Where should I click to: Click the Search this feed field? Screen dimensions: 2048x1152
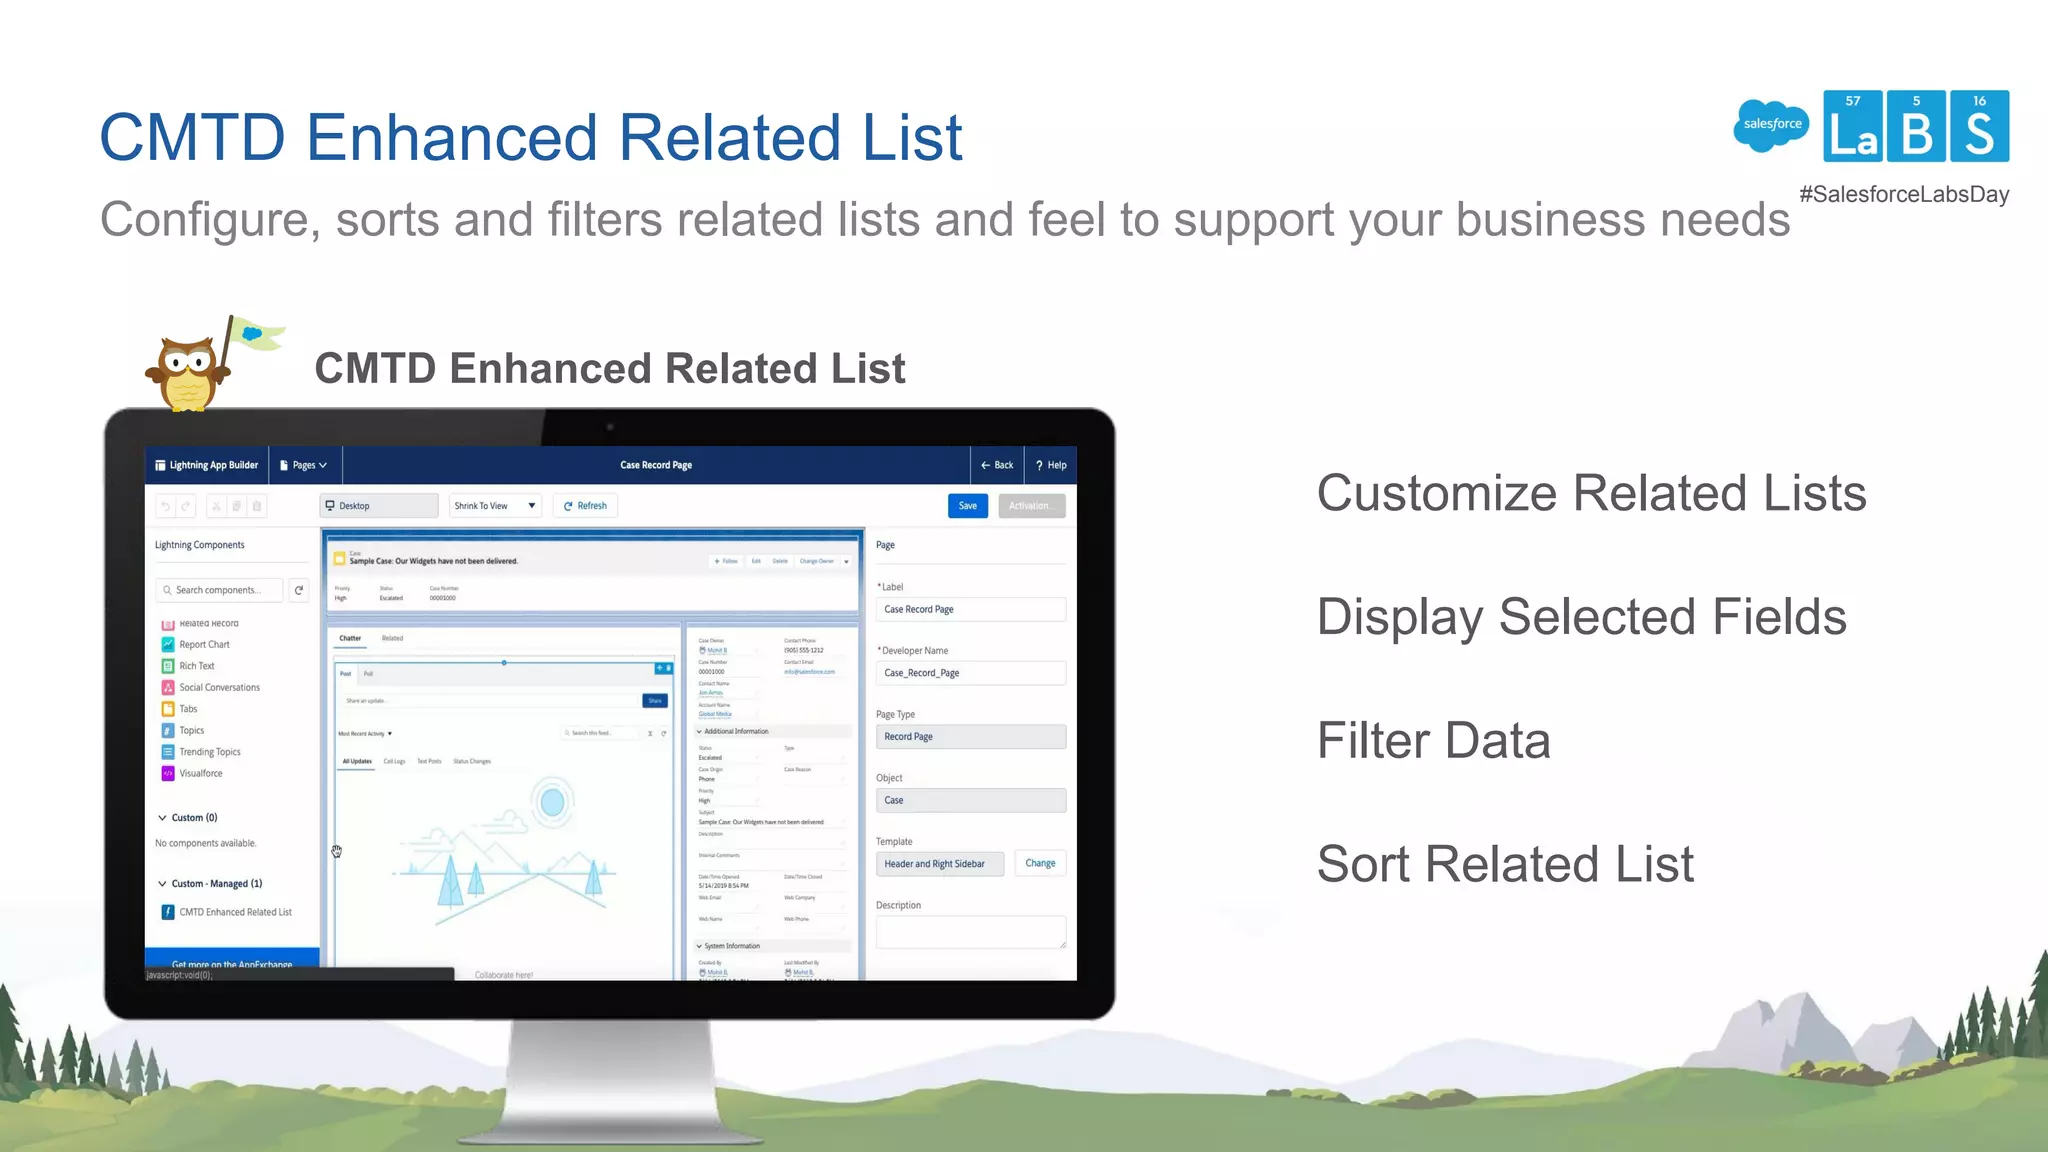pos(601,734)
